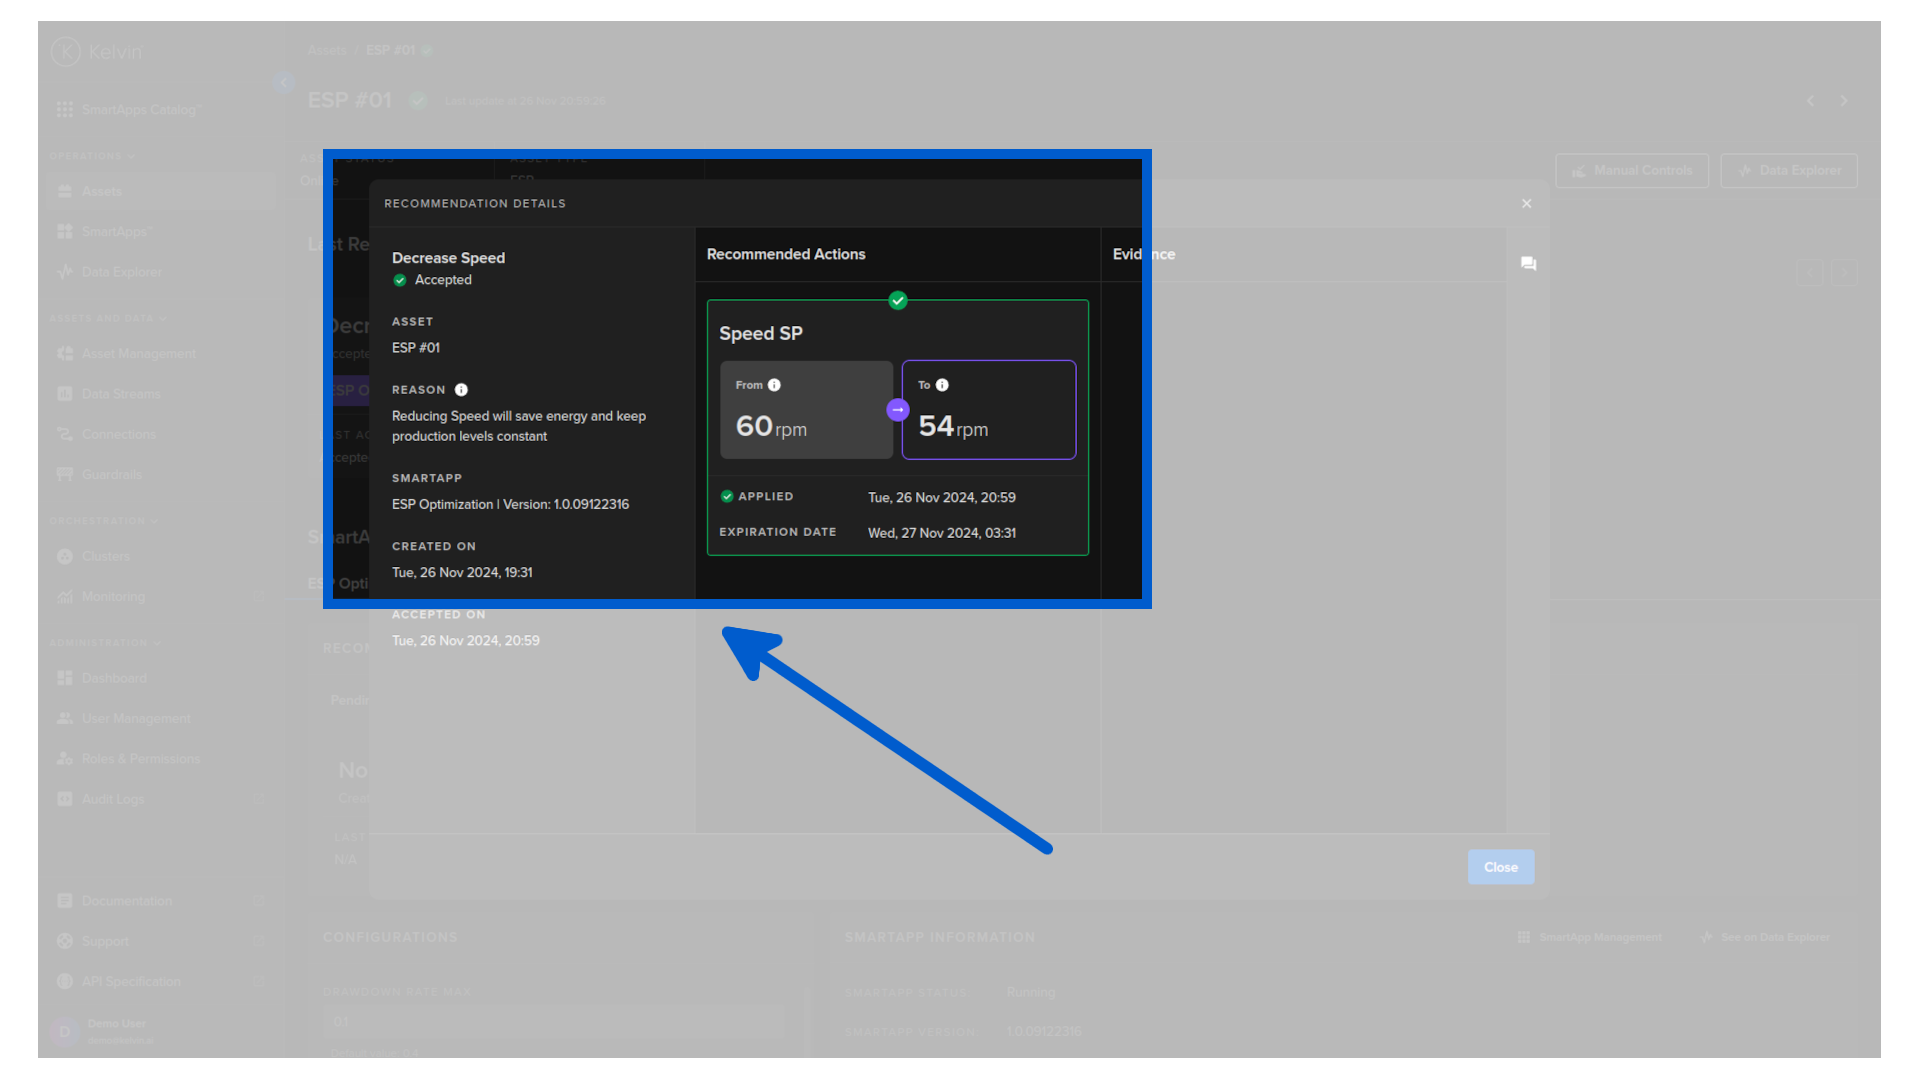The image size is (1920, 1080).
Task: Collapse the Operations sidebar section
Action: point(131,156)
